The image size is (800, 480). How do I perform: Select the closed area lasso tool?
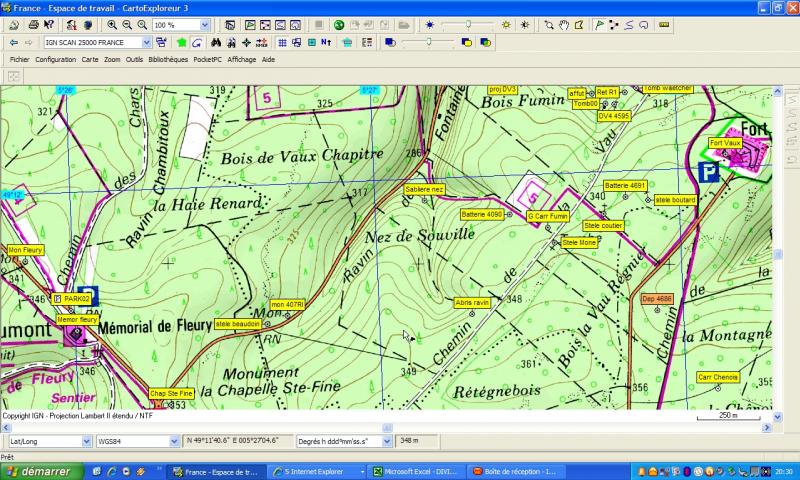643,24
